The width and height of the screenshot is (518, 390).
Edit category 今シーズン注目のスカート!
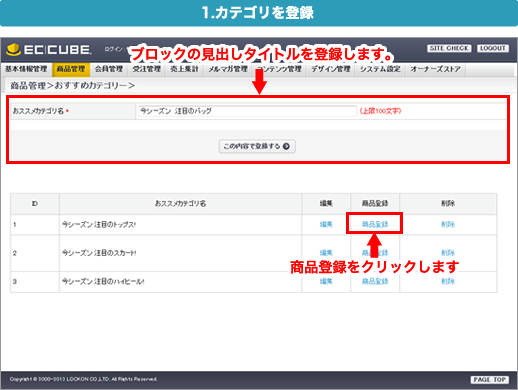326,253
